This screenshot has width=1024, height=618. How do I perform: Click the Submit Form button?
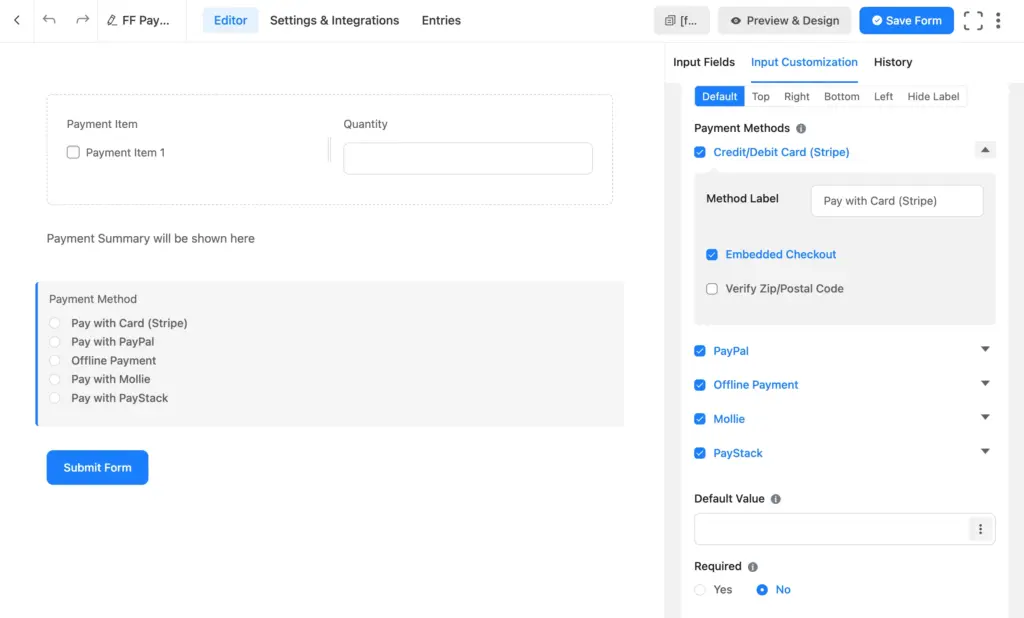[97, 468]
